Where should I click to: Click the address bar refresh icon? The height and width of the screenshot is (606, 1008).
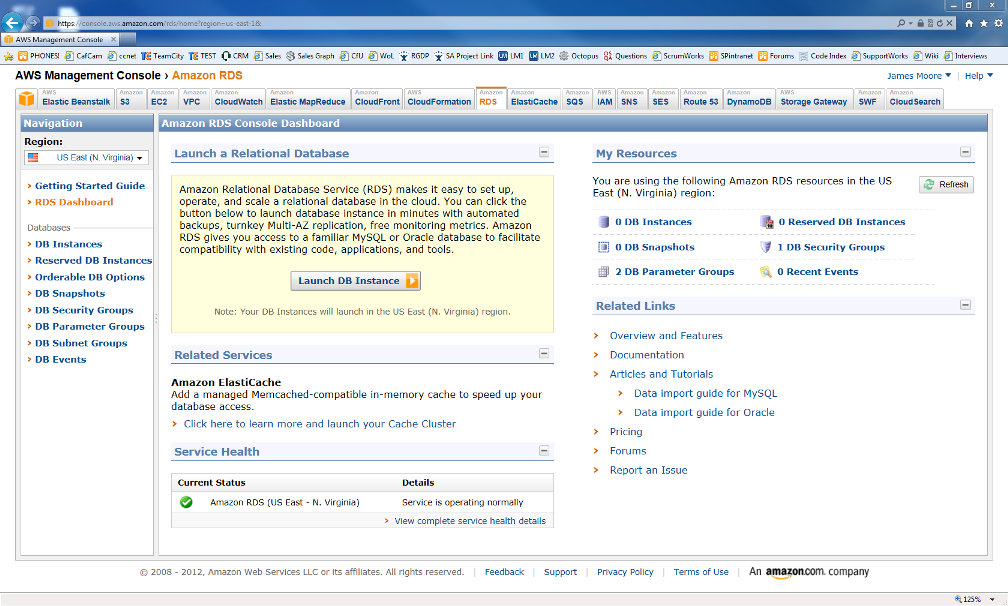tap(939, 23)
